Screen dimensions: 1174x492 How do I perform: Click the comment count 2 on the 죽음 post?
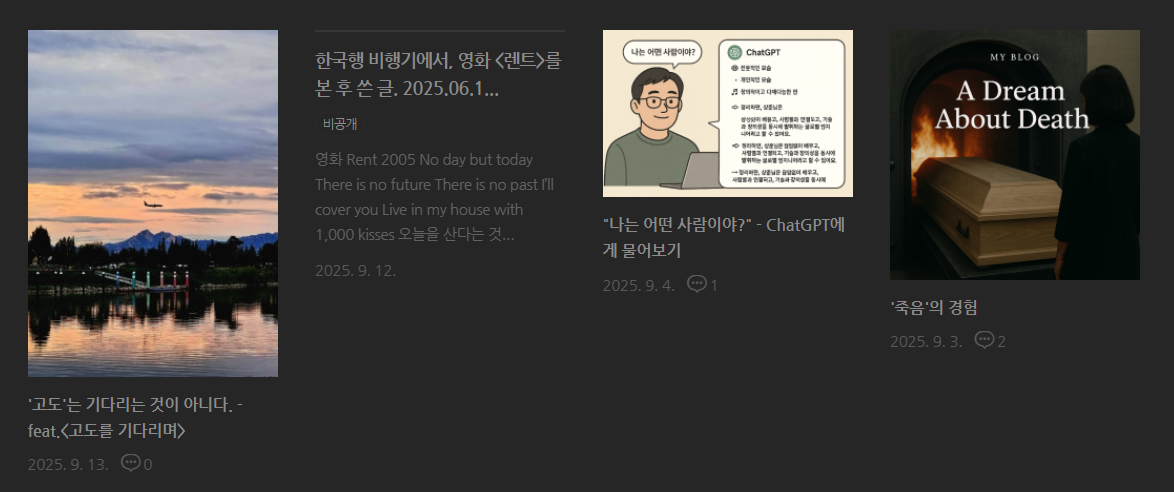1002,341
